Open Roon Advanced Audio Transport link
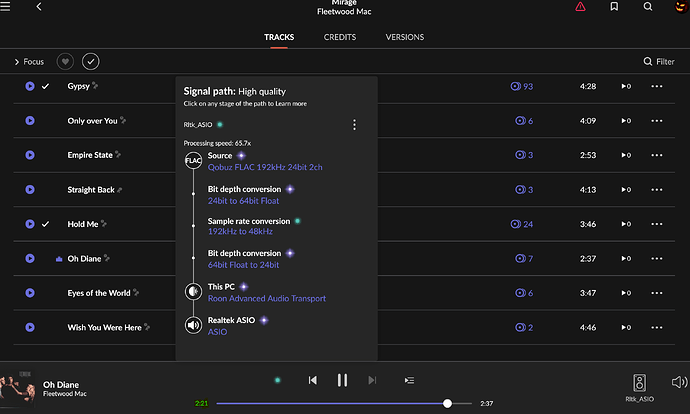Screen dimensions: 690x414 pyautogui.click(x=267, y=298)
